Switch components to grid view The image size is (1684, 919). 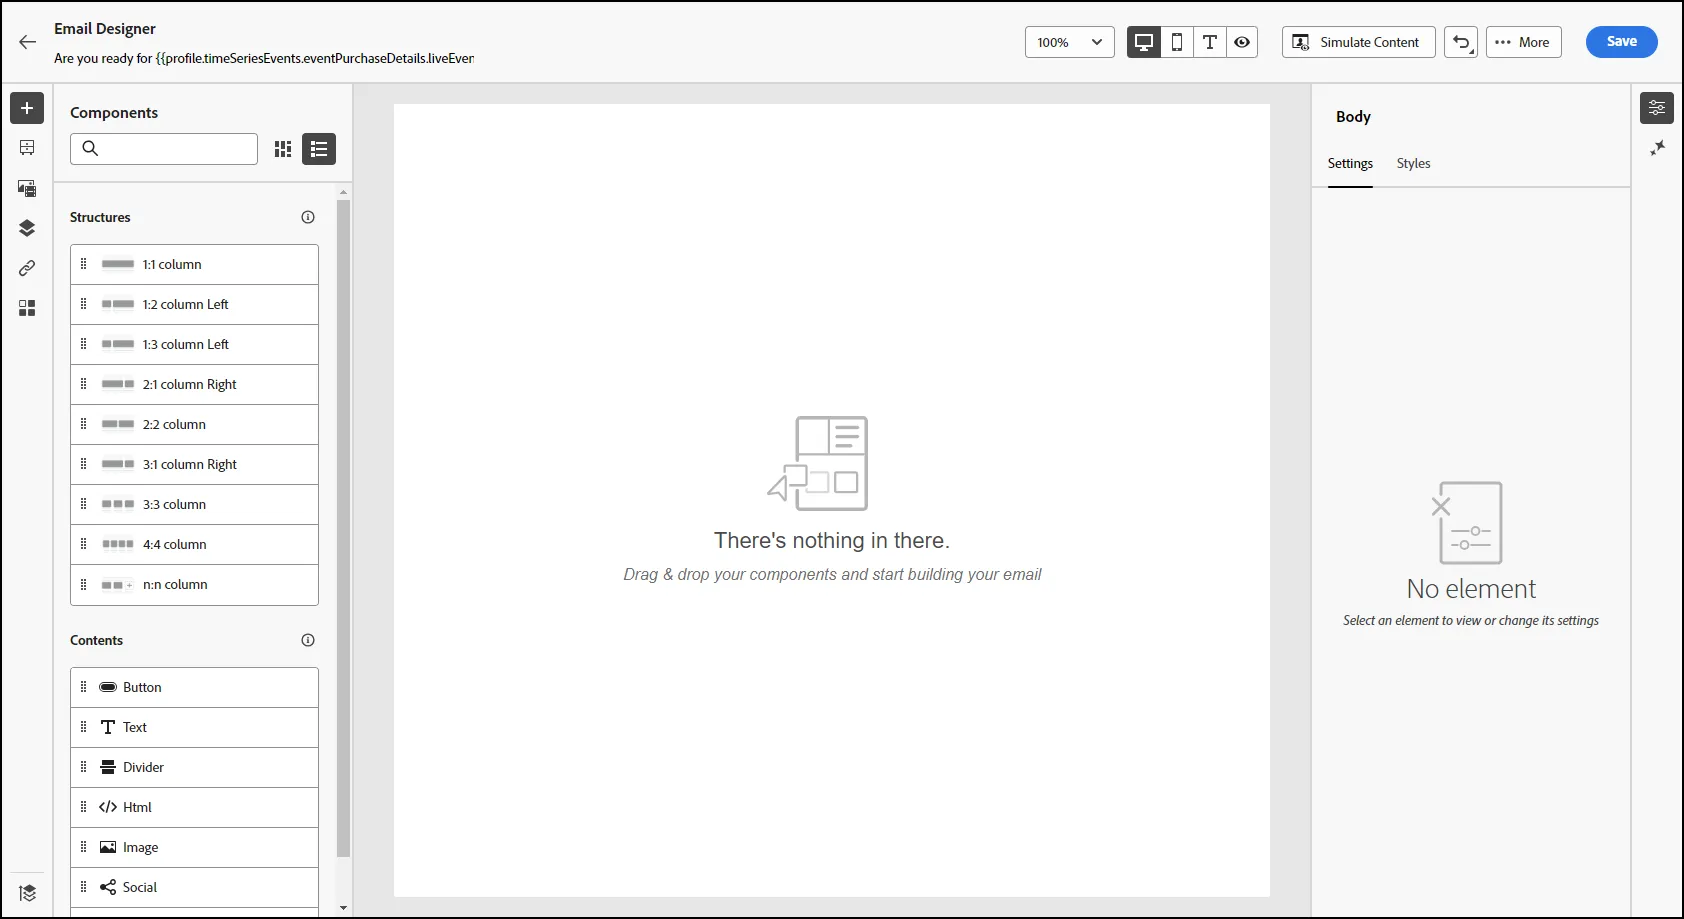(283, 149)
